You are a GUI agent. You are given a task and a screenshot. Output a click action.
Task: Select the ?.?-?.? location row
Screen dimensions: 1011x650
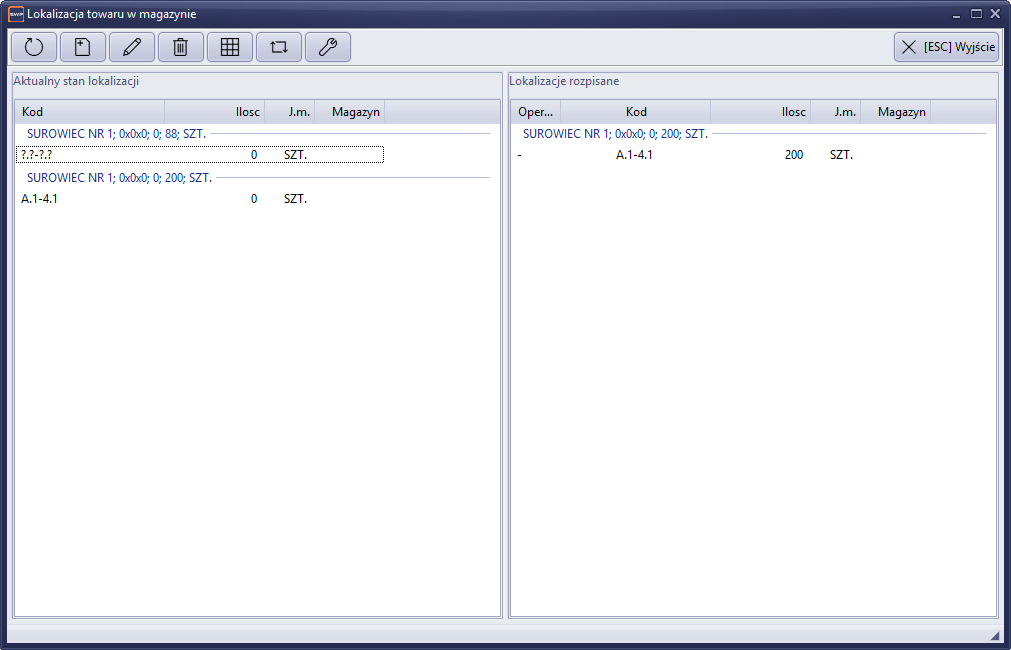[x=200, y=155]
